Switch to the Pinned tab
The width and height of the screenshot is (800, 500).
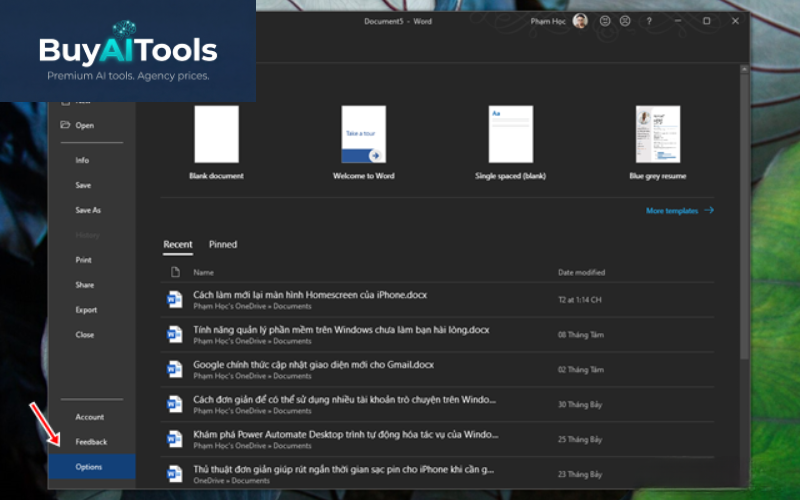click(223, 244)
